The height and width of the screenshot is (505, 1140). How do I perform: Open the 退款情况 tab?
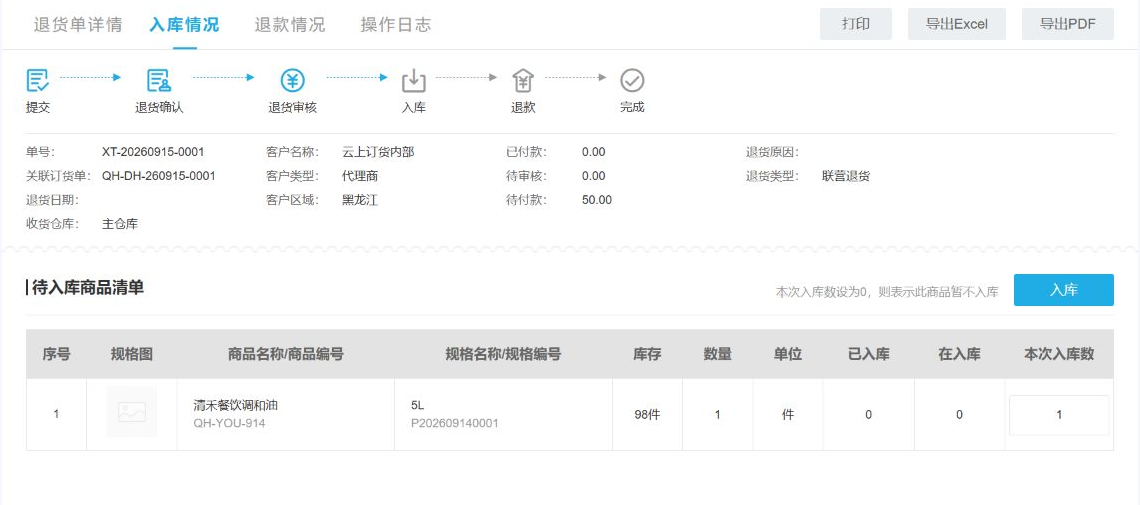(290, 24)
